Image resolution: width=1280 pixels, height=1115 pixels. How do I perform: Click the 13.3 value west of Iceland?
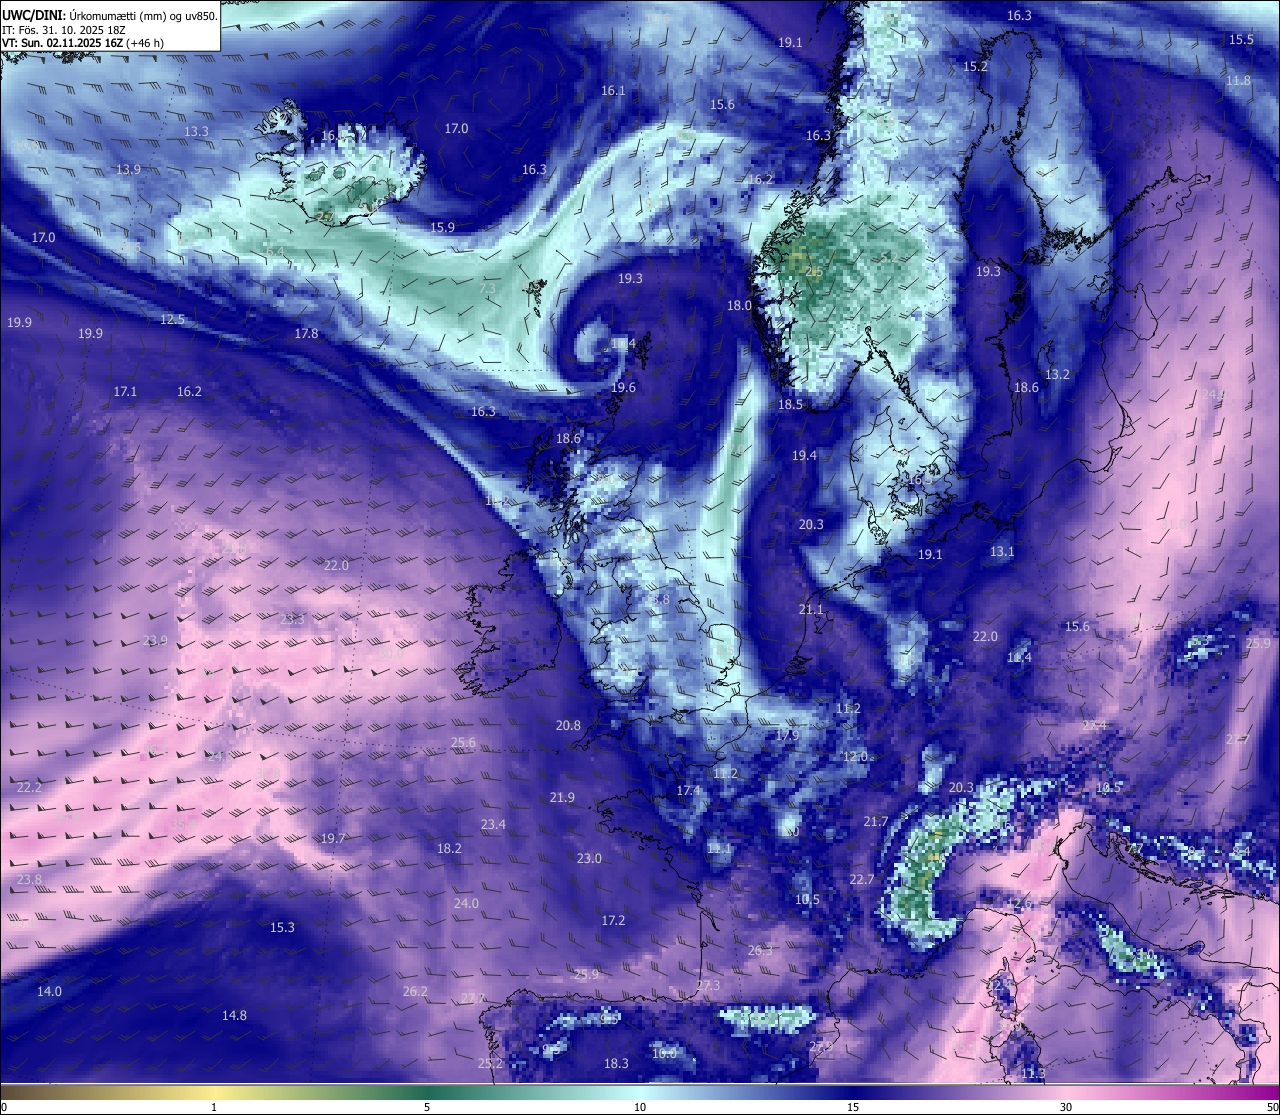pos(196,131)
